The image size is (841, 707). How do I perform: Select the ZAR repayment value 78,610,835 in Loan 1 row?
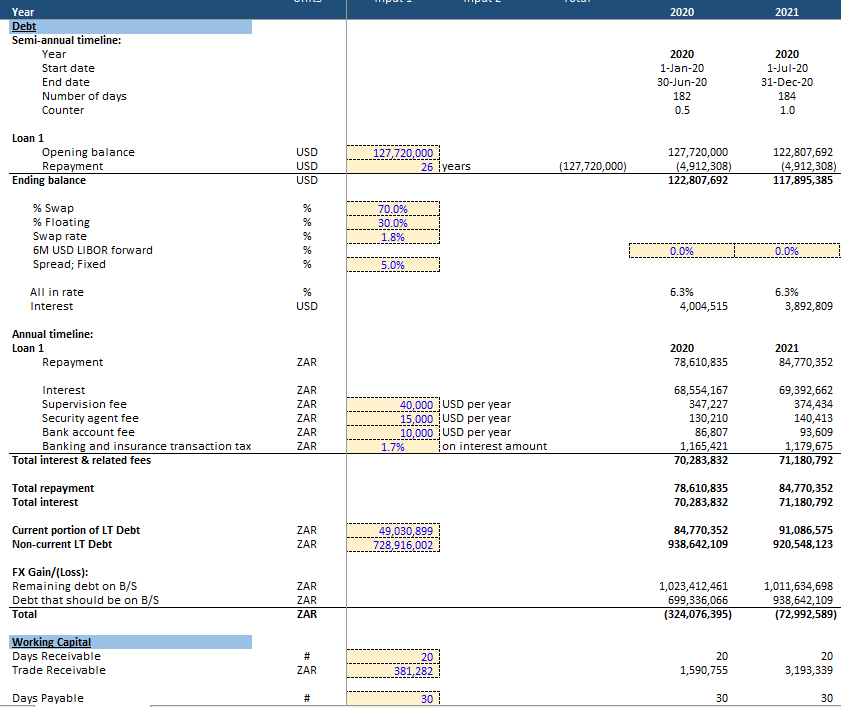[x=700, y=362]
